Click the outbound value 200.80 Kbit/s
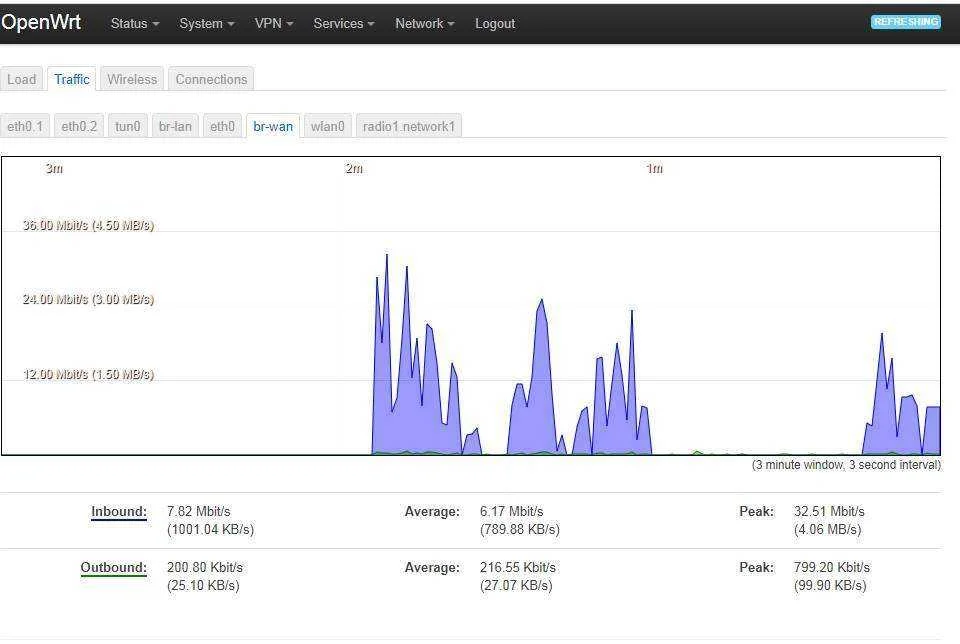 point(204,567)
